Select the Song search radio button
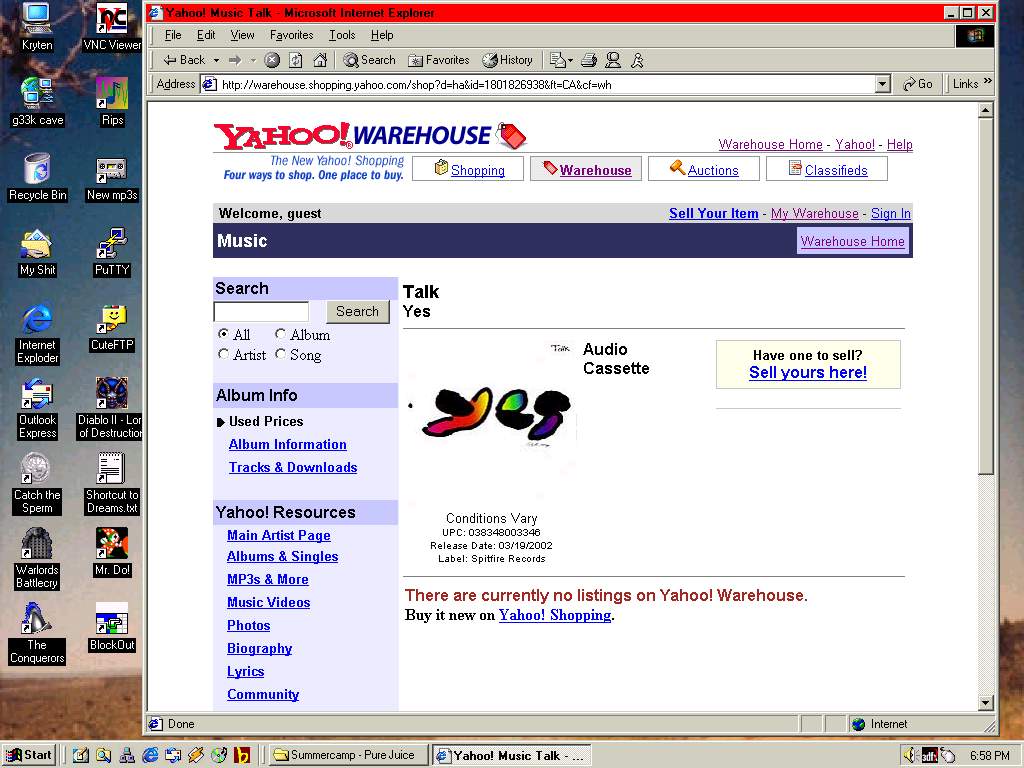This screenshot has height=768, width=1024. coord(280,354)
